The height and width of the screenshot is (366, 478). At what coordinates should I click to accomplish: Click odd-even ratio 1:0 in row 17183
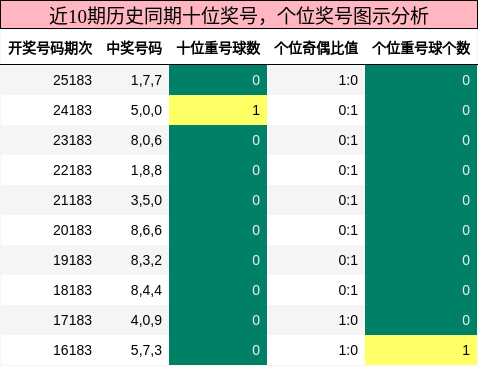tap(348, 320)
